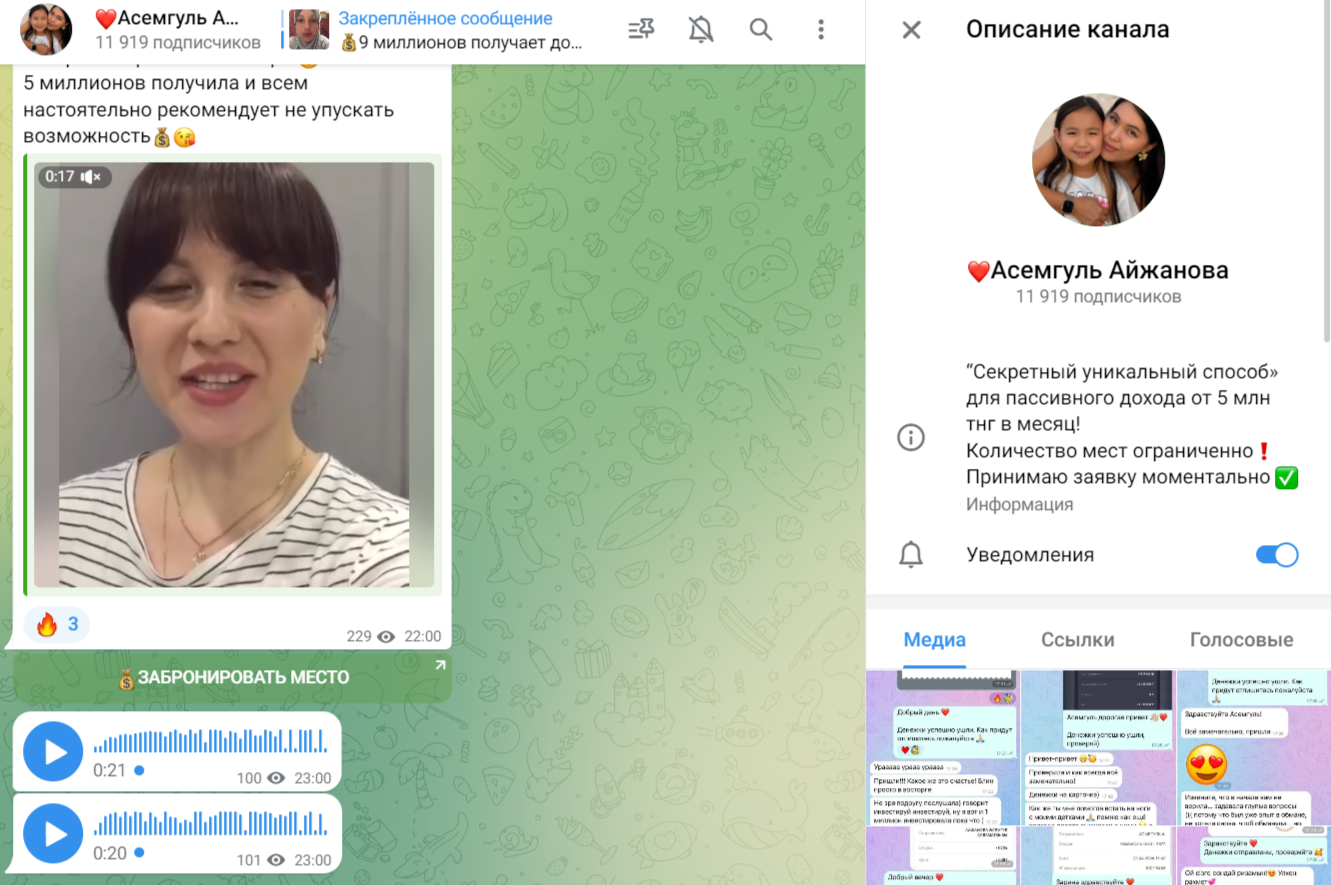Screen dimensions: 1331x885
Task: Click the bell icon next to Уведомления
Action: click(911, 555)
